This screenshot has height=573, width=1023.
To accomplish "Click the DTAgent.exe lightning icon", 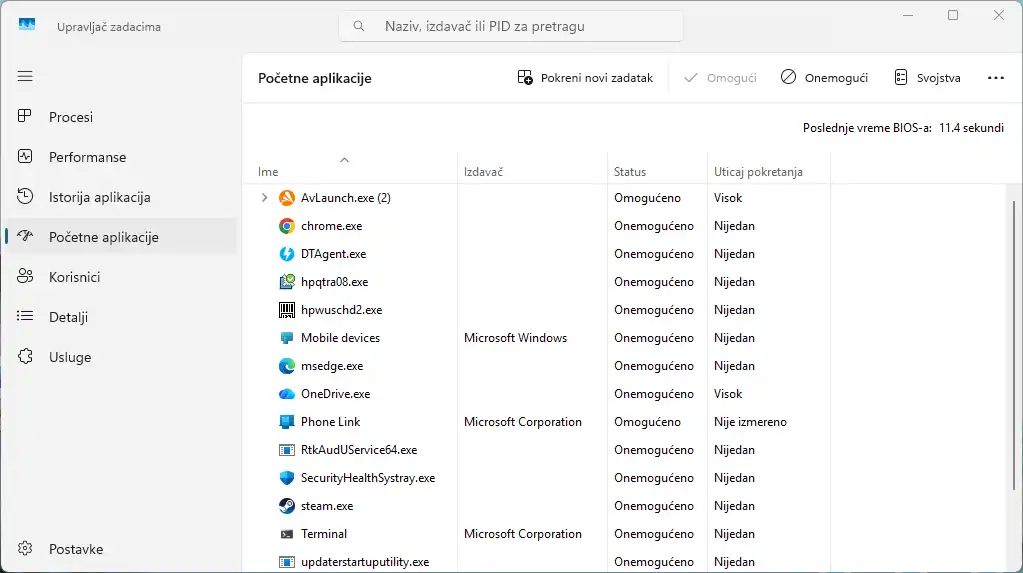I will point(286,254).
